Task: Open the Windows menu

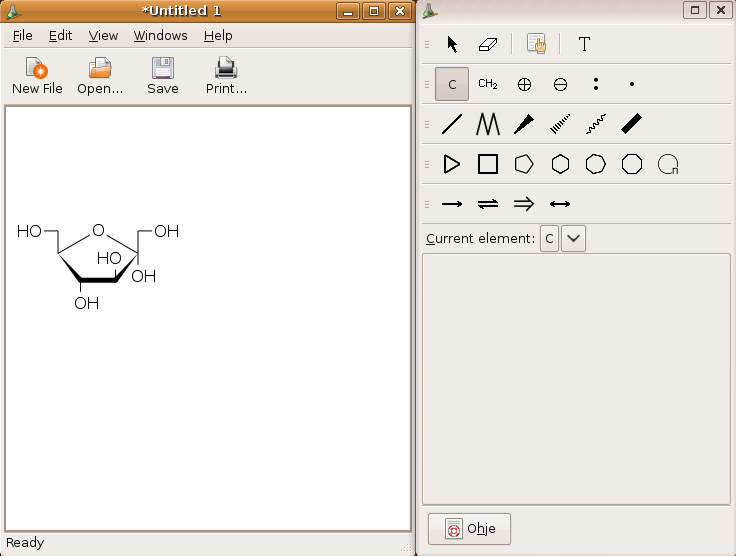Action: coord(160,35)
